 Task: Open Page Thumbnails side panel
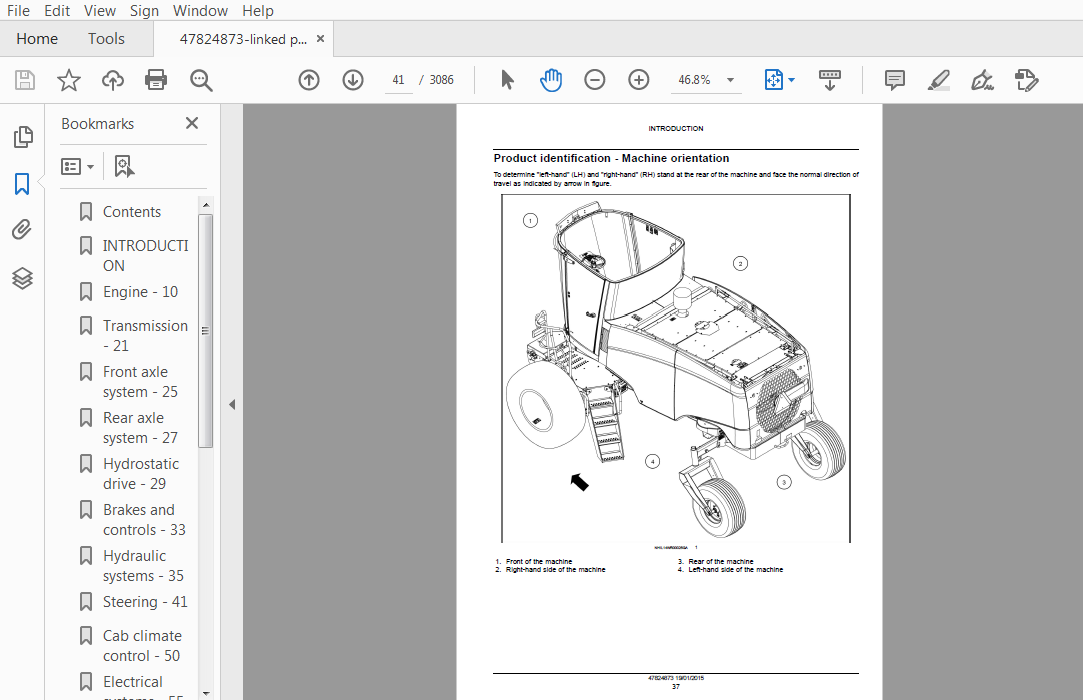pos(23,137)
